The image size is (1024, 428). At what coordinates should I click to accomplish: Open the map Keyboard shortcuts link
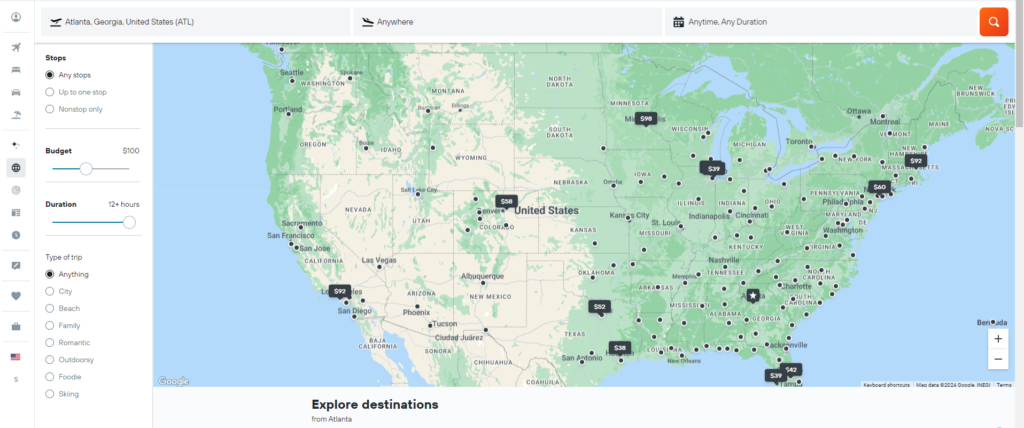886,385
